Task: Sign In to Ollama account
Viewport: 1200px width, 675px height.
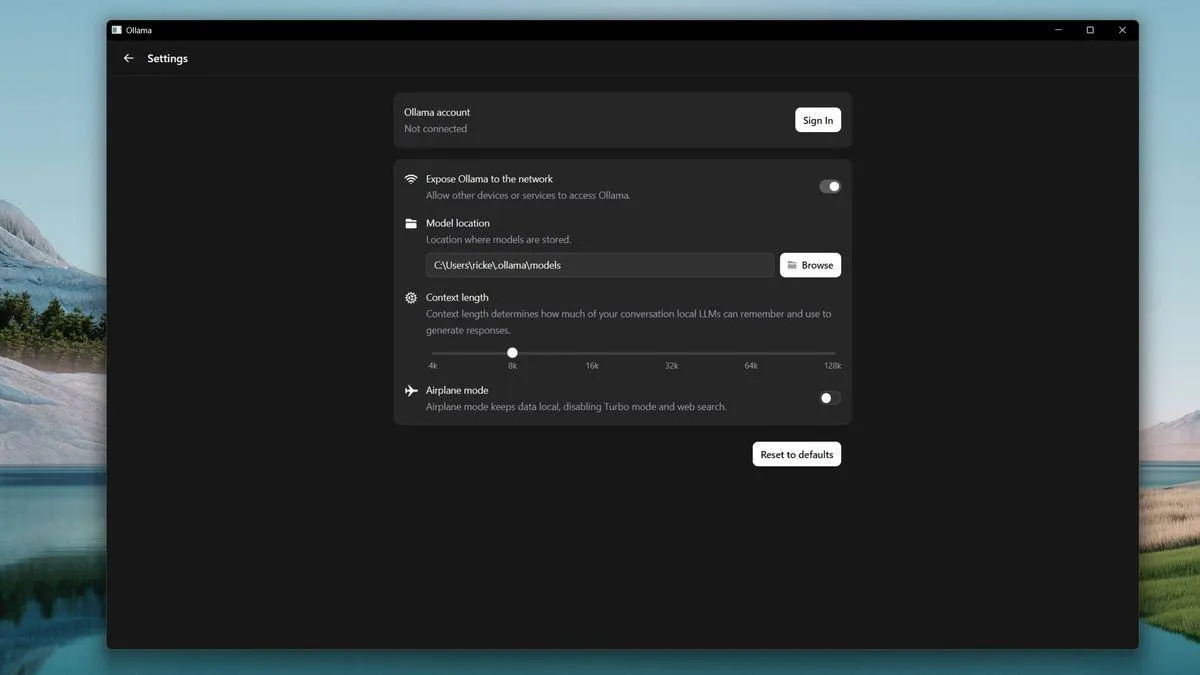Action: coord(818,120)
